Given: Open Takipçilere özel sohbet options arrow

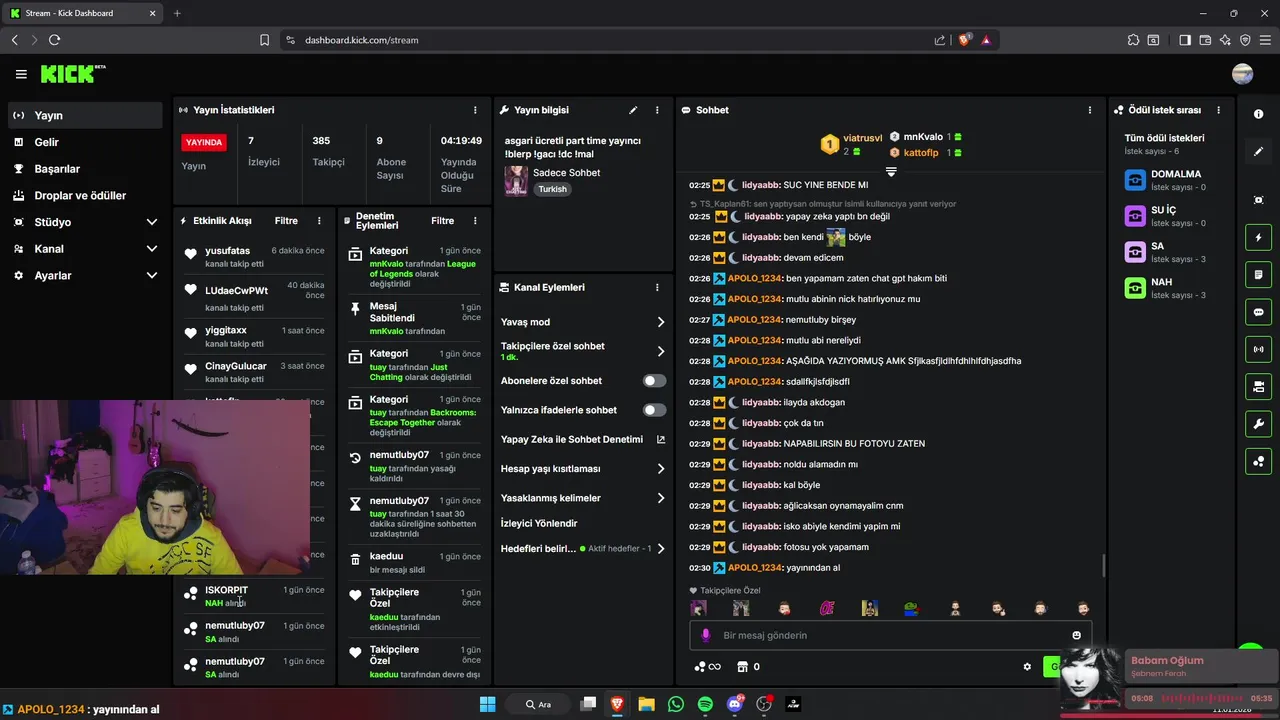Looking at the screenshot, I should point(661,351).
